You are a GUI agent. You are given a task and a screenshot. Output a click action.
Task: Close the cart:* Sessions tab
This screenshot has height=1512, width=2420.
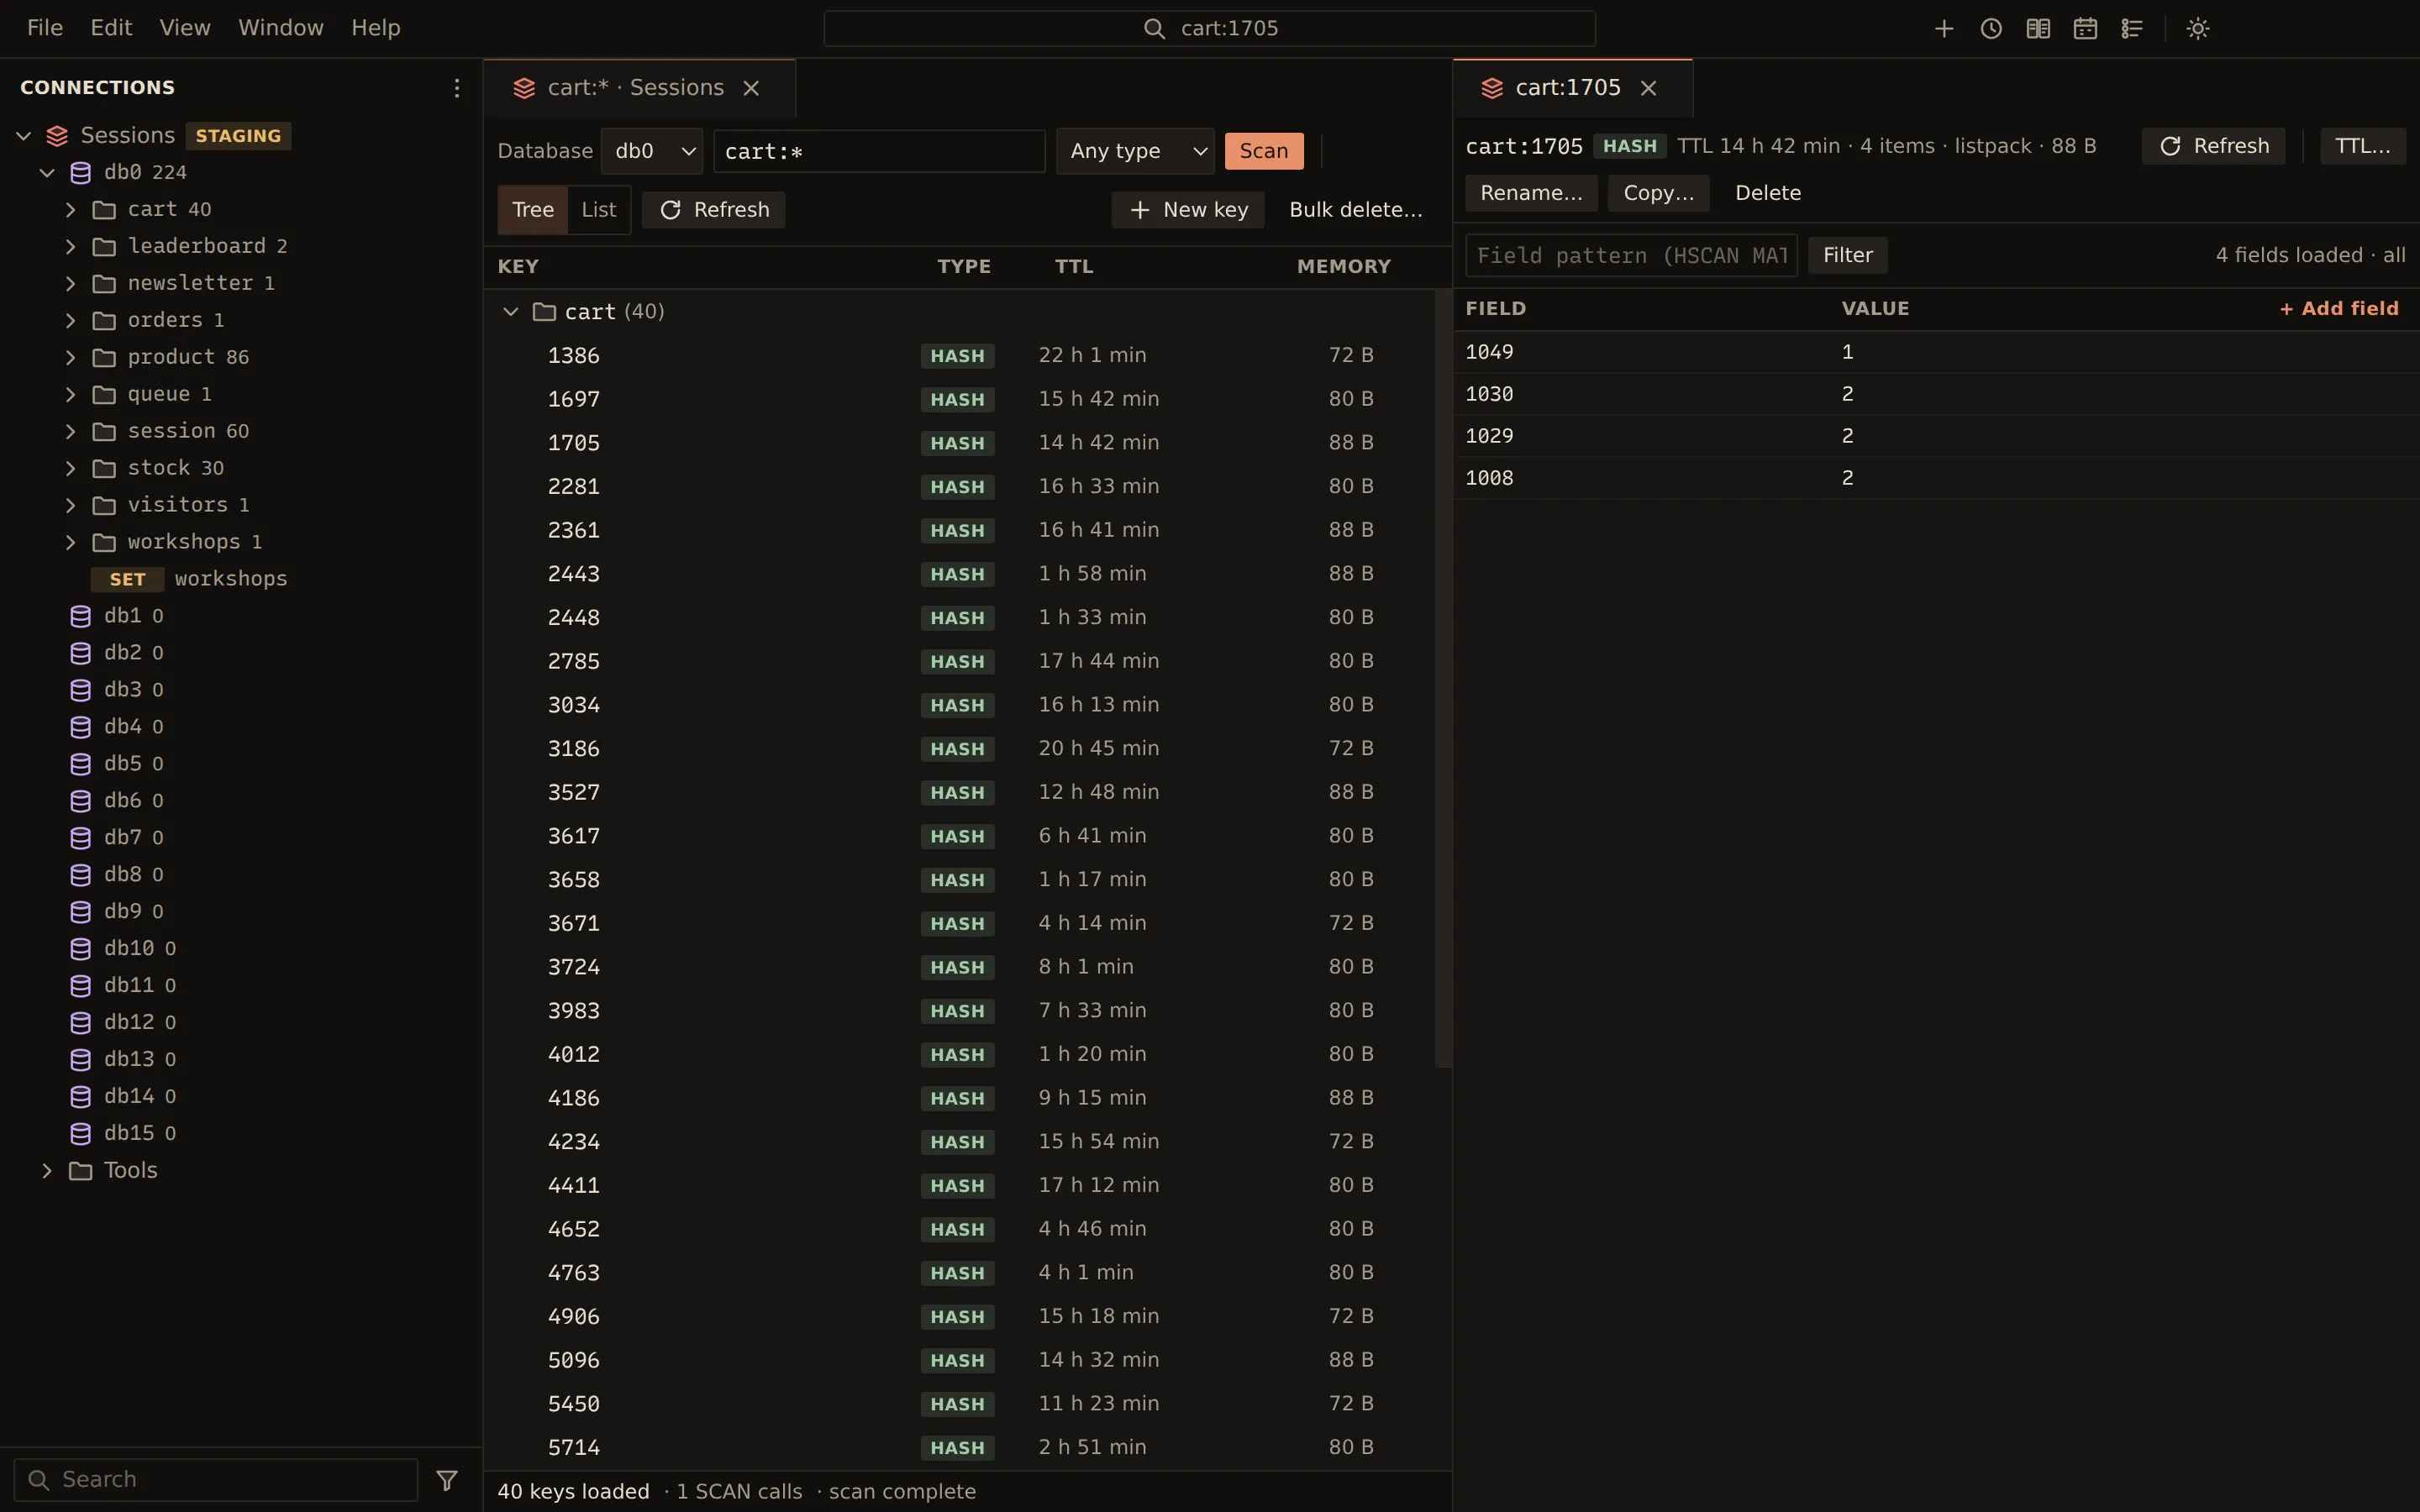(x=751, y=88)
